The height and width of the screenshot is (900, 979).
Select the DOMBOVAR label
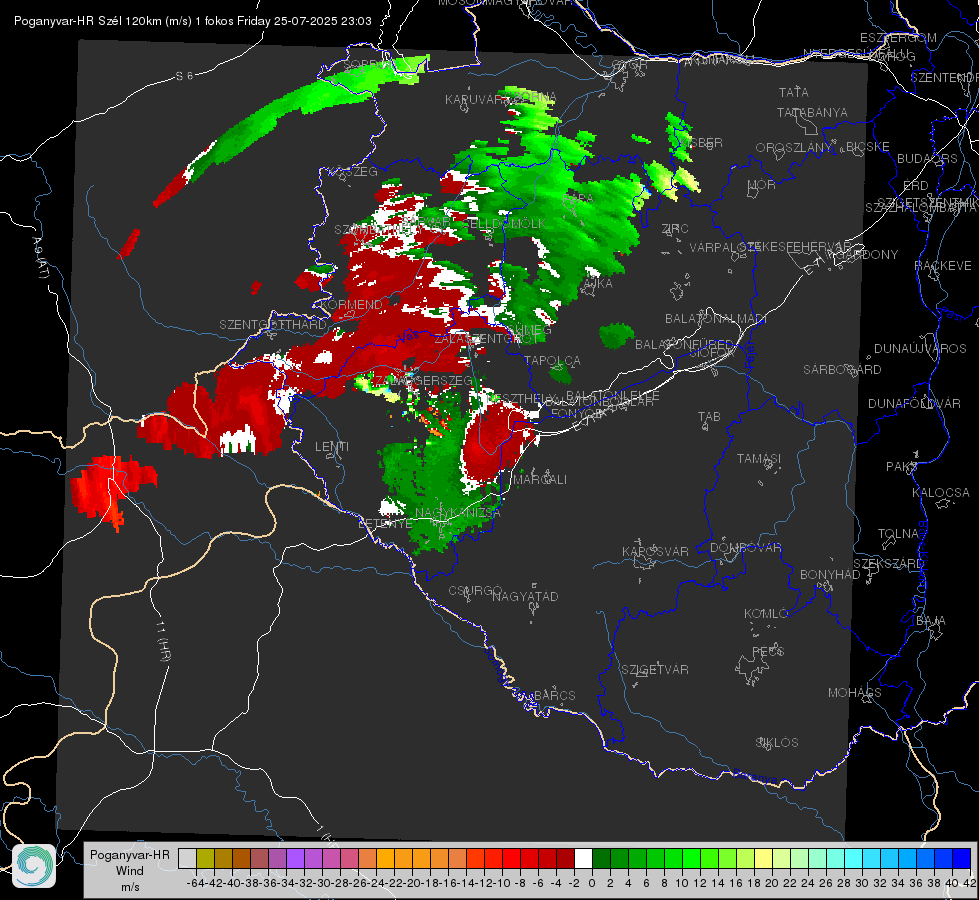pyautogui.click(x=745, y=548)
